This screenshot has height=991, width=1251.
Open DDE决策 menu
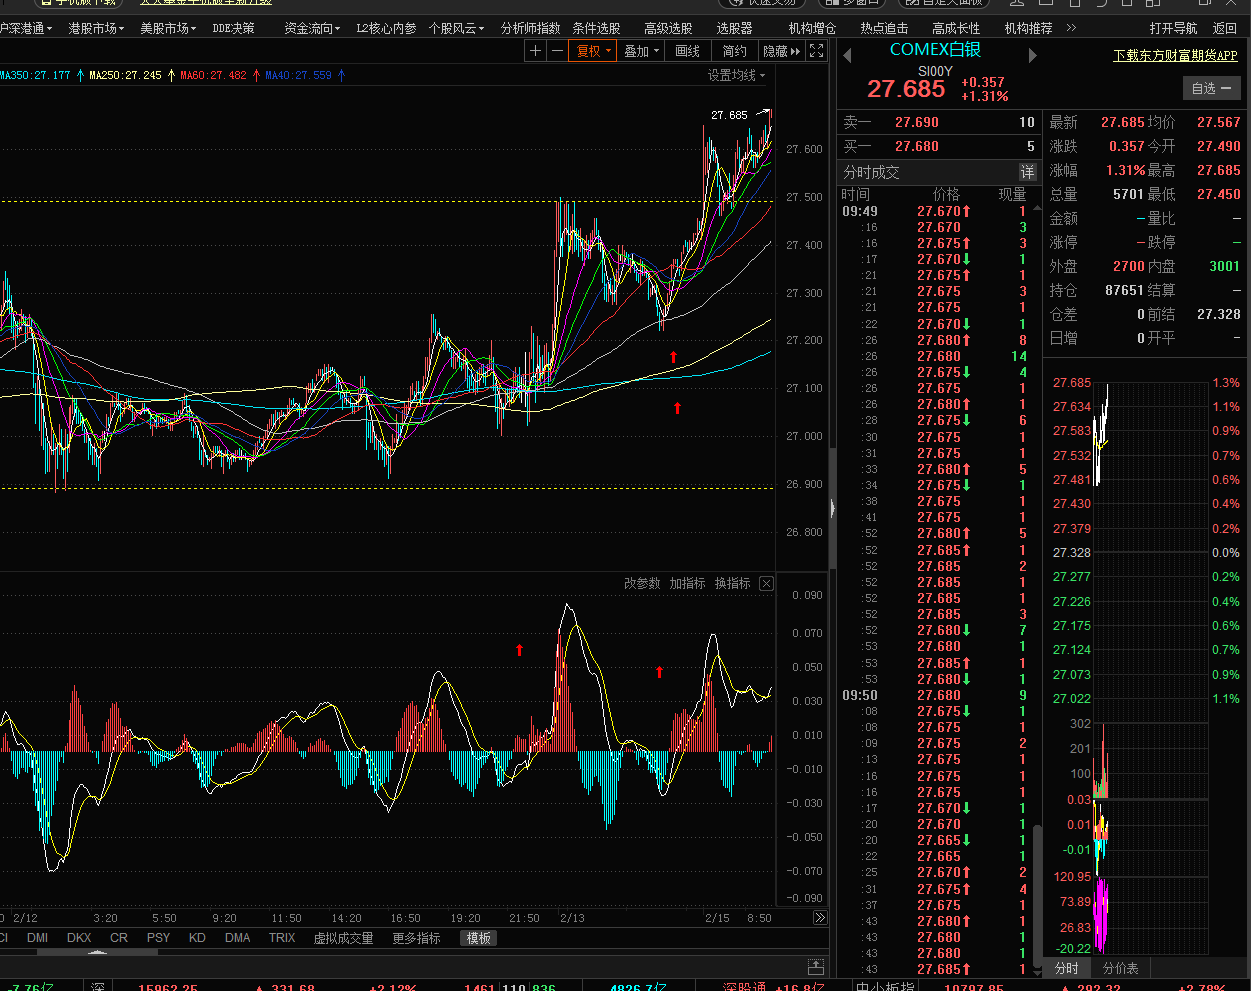click(233, 28)
